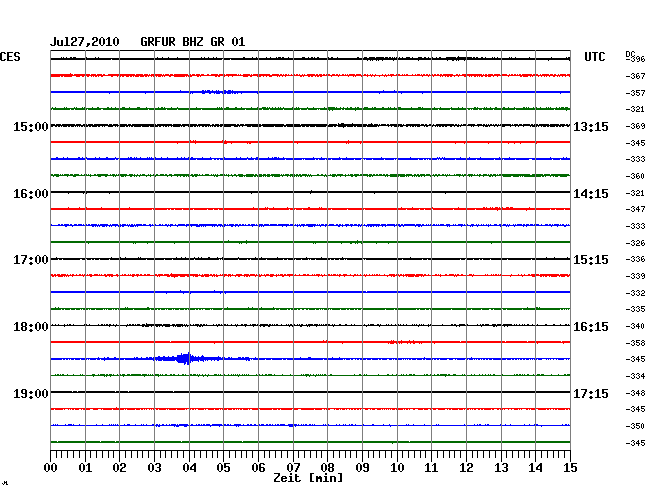The height and width of the screenshot is (494, 650).
Task: Click the 13:15 UTC time label
Action: pyautogui.click(x=591, y=126)
